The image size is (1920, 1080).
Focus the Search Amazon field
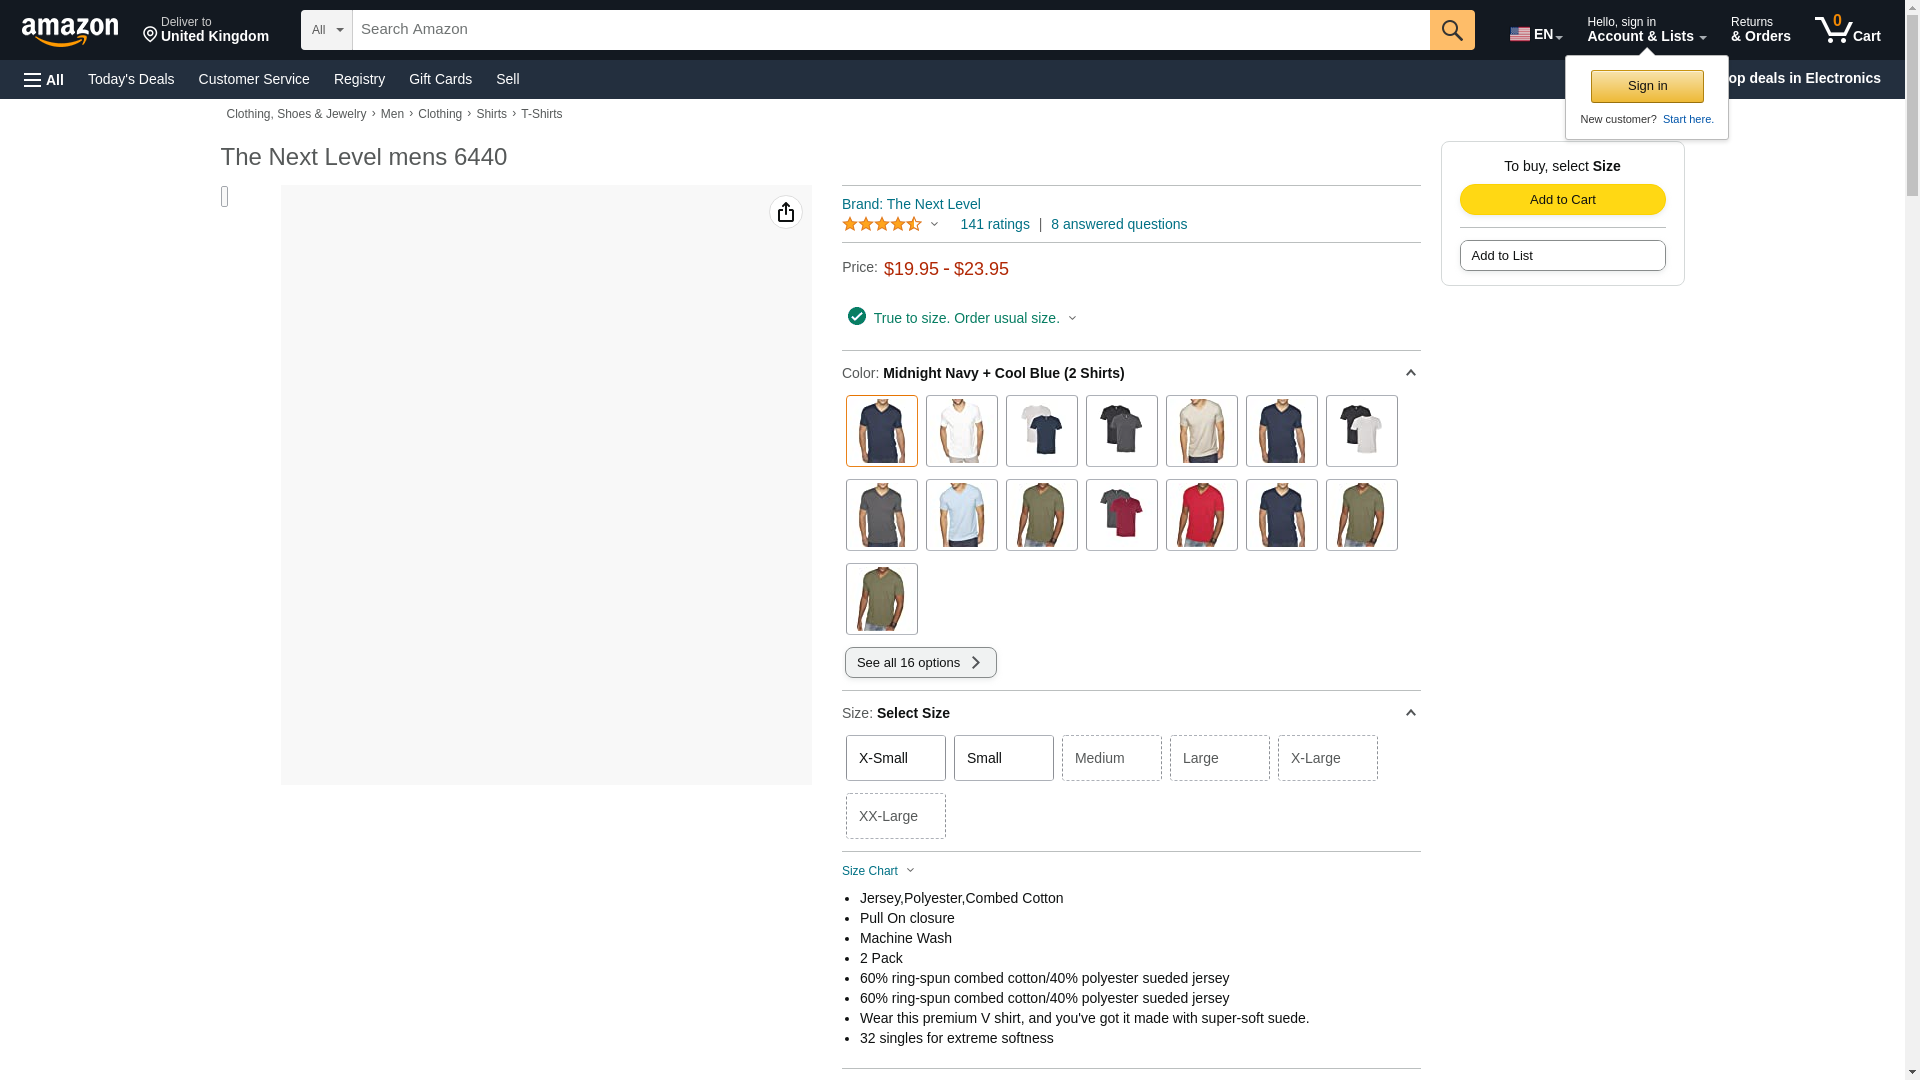[890, 30]
